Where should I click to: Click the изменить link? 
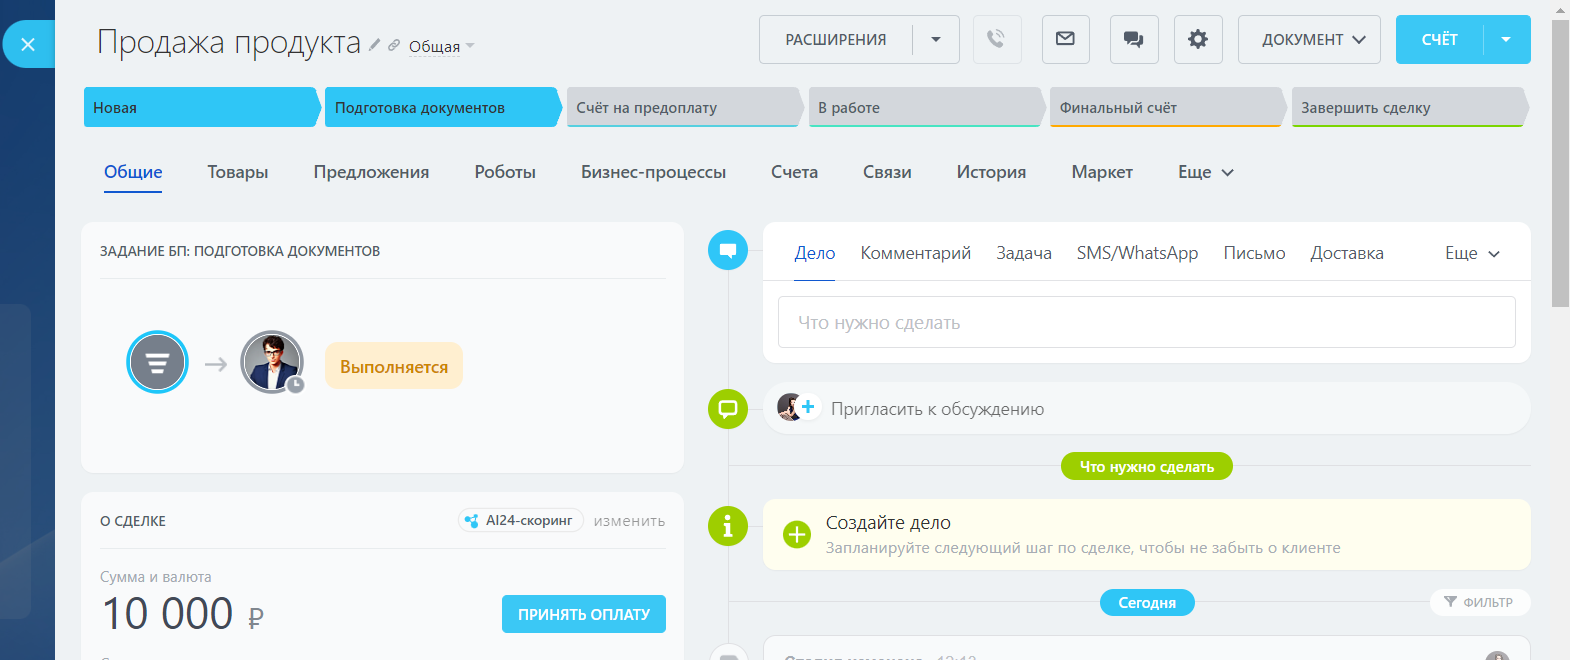click(x=629, y=521)
